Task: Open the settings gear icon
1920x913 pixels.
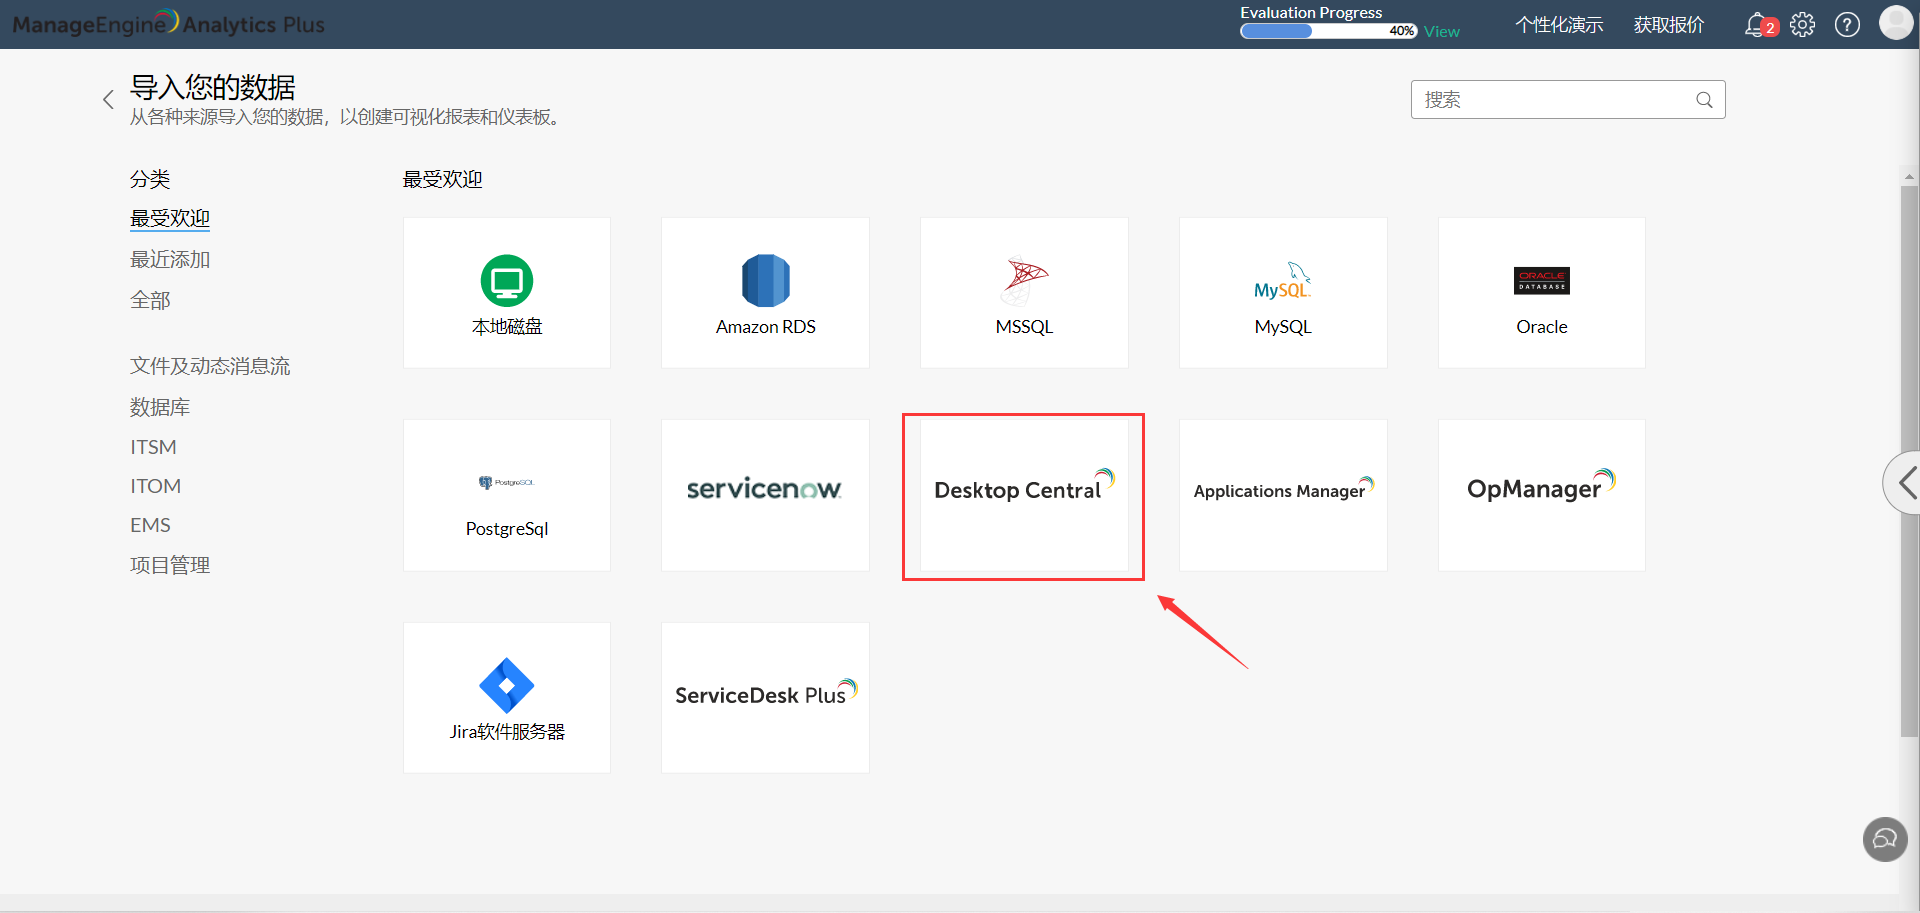Action: click(x=1802, y=25)
